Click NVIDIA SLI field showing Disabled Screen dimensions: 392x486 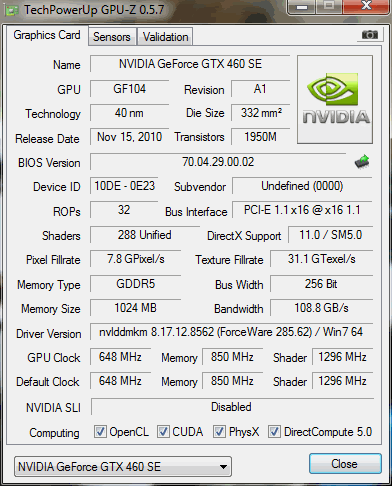232,407
